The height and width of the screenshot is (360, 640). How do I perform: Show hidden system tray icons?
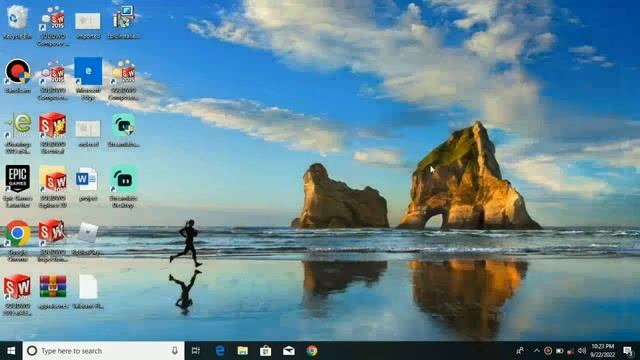point(536,351)
